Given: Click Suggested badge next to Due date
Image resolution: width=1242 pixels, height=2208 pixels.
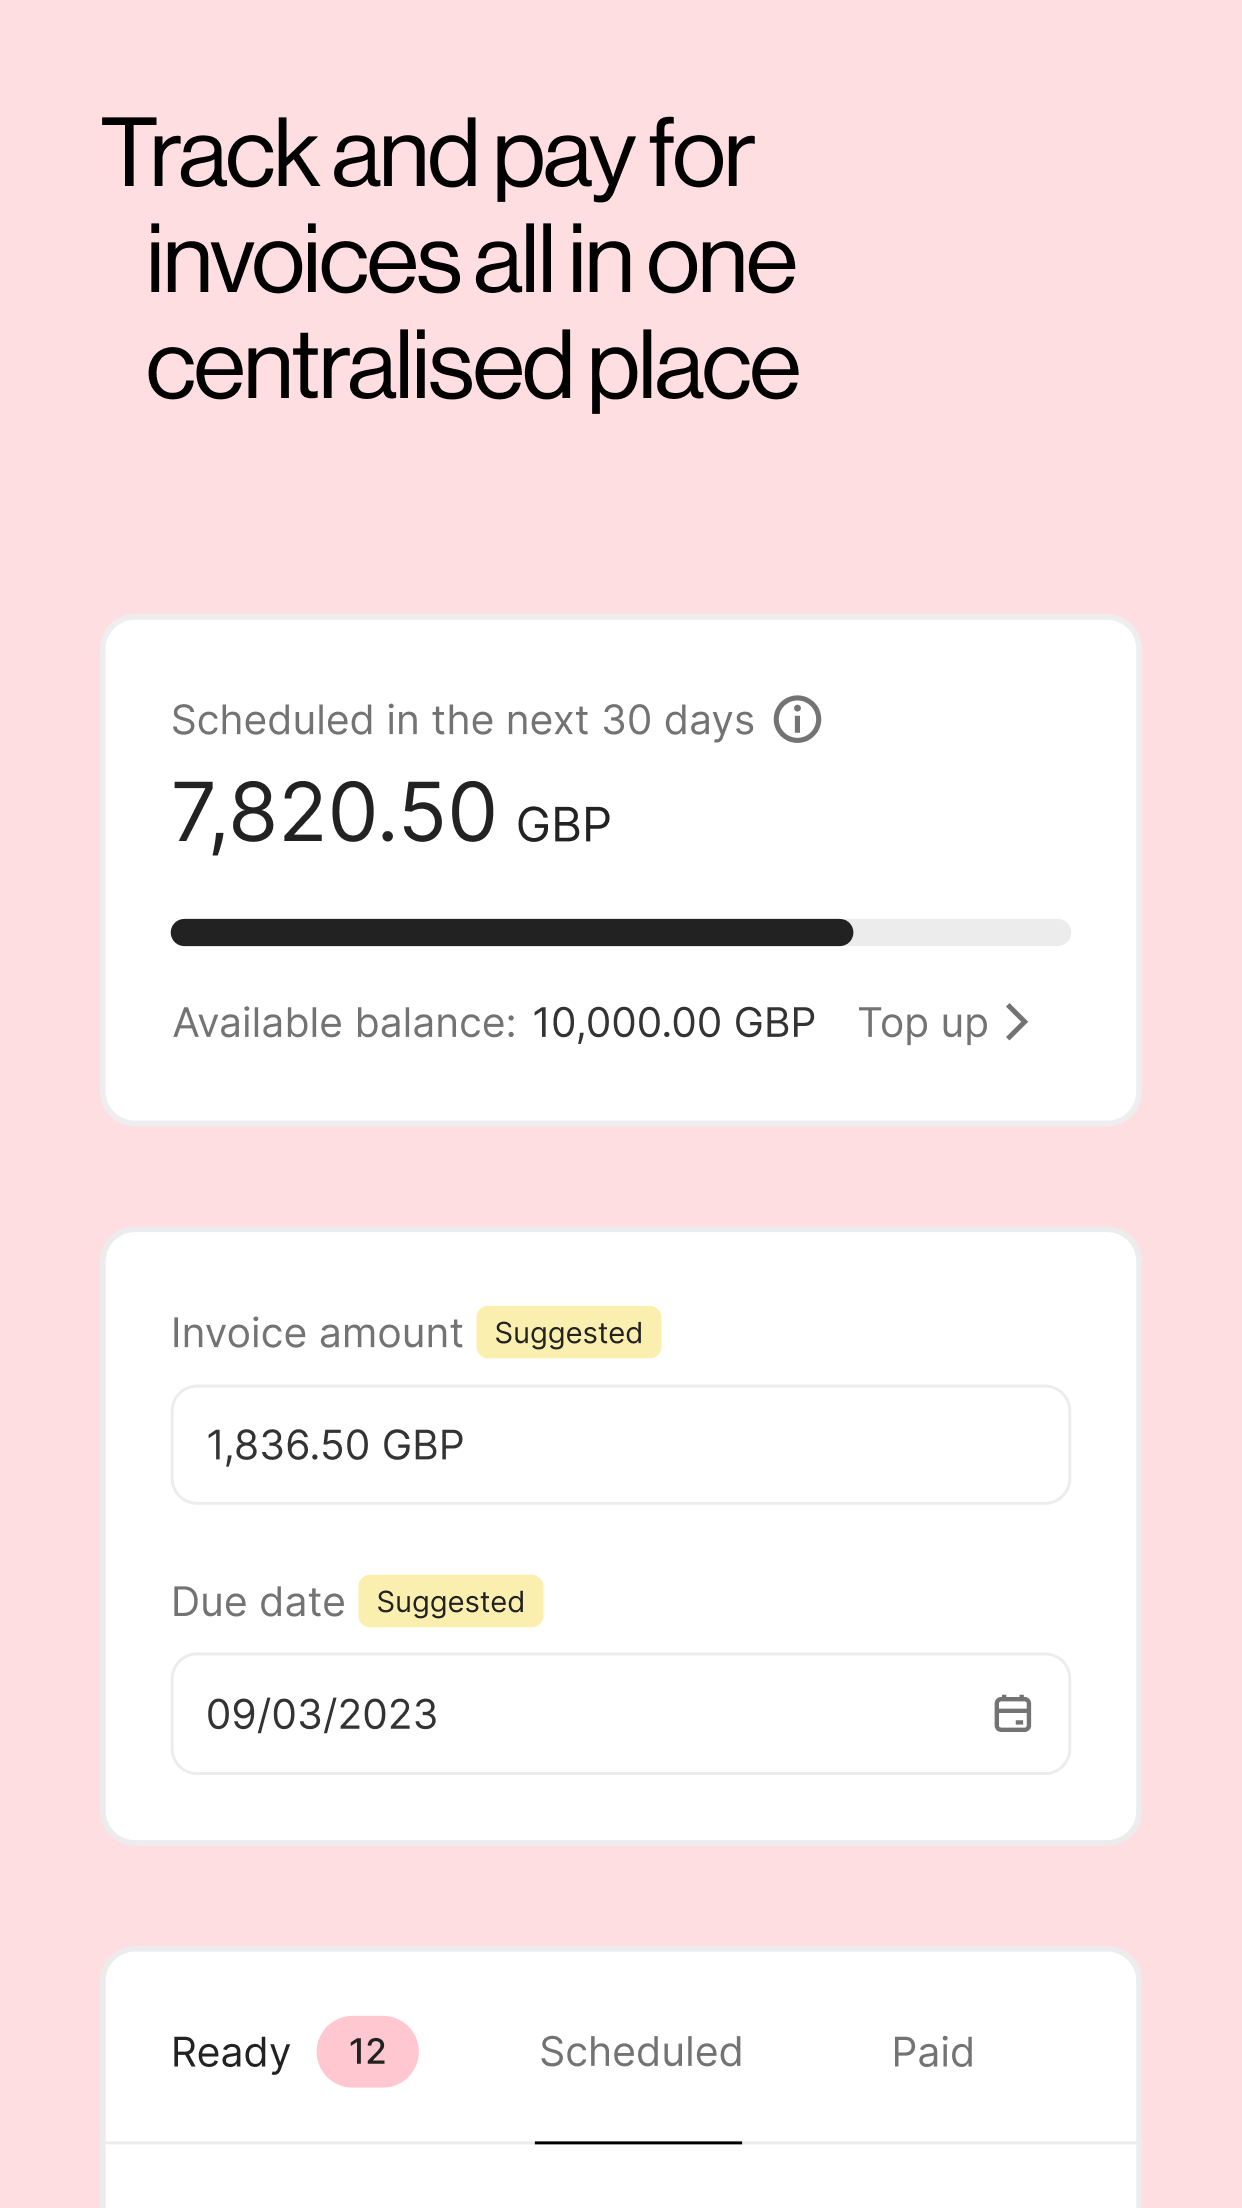Looking at the screenshot, I should point(450,1602).
